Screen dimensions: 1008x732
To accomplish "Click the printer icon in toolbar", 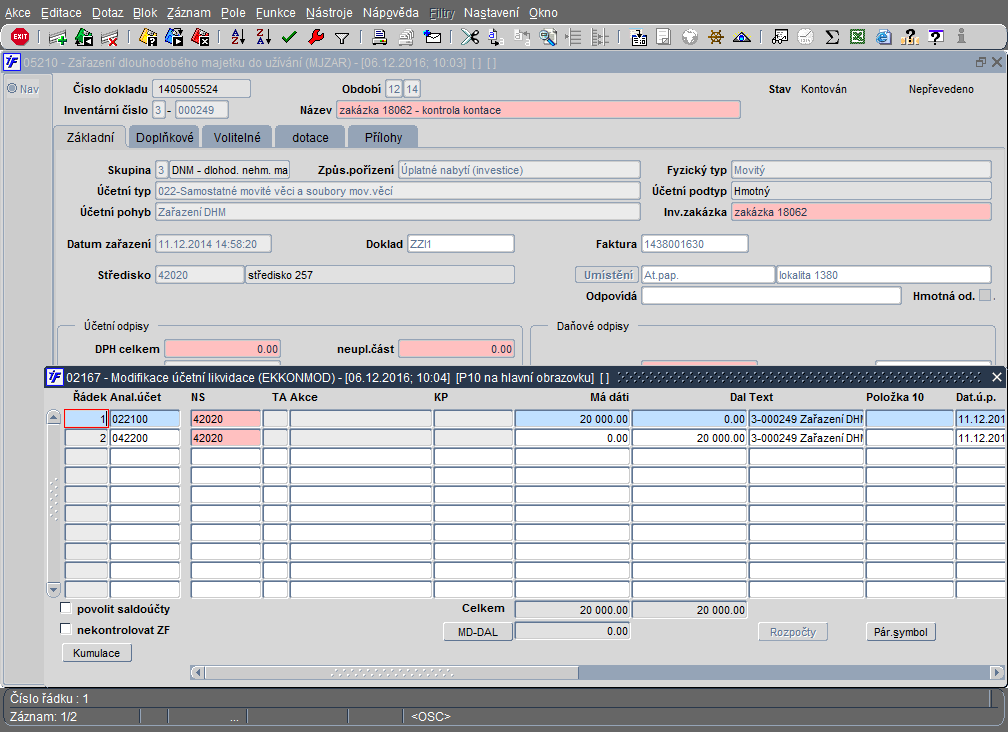I will point(380,37).
